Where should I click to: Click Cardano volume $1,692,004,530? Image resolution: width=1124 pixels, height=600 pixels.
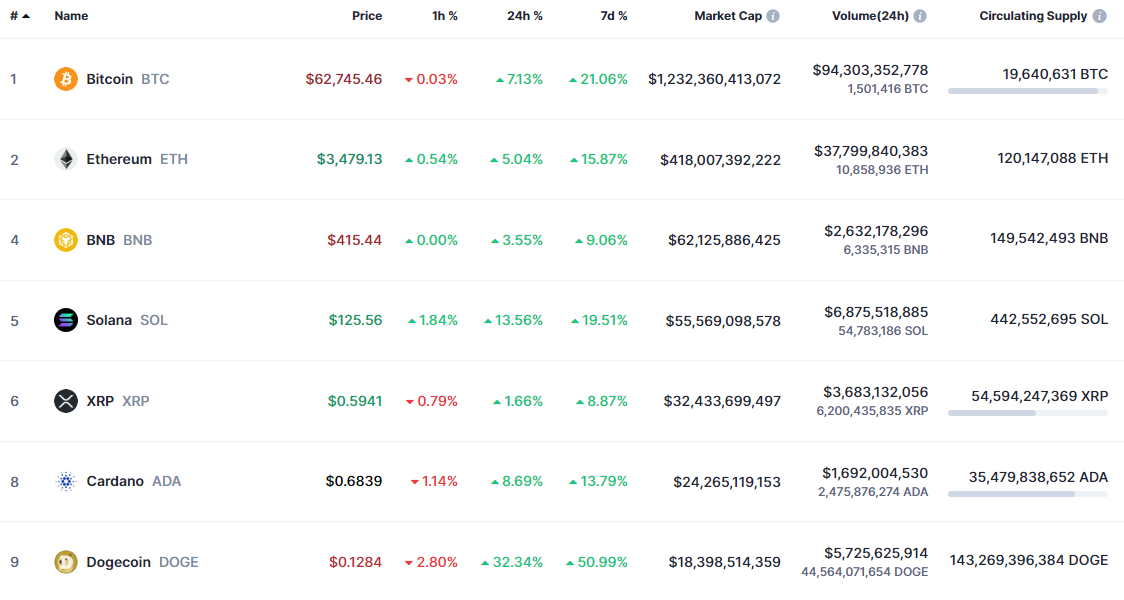click(875, 473)
